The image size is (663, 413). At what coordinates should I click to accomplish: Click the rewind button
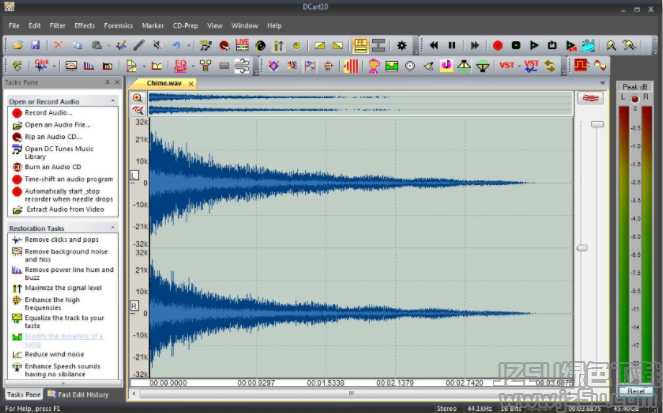coord(434,45)
